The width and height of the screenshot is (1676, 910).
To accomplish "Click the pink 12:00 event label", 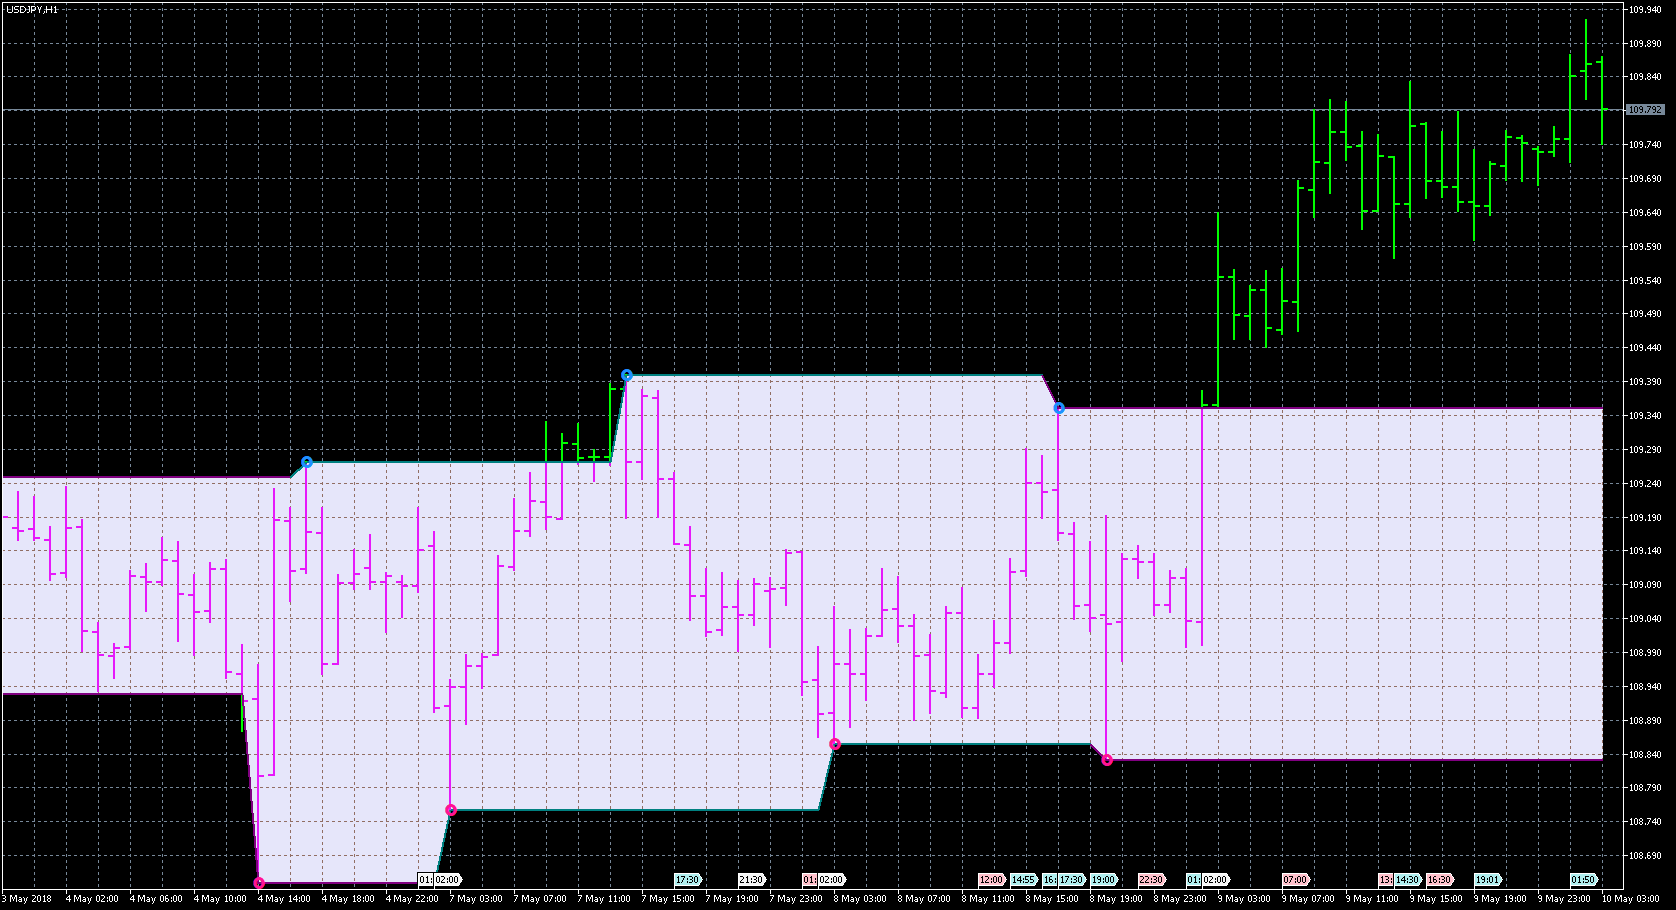I will click(991, 880).
